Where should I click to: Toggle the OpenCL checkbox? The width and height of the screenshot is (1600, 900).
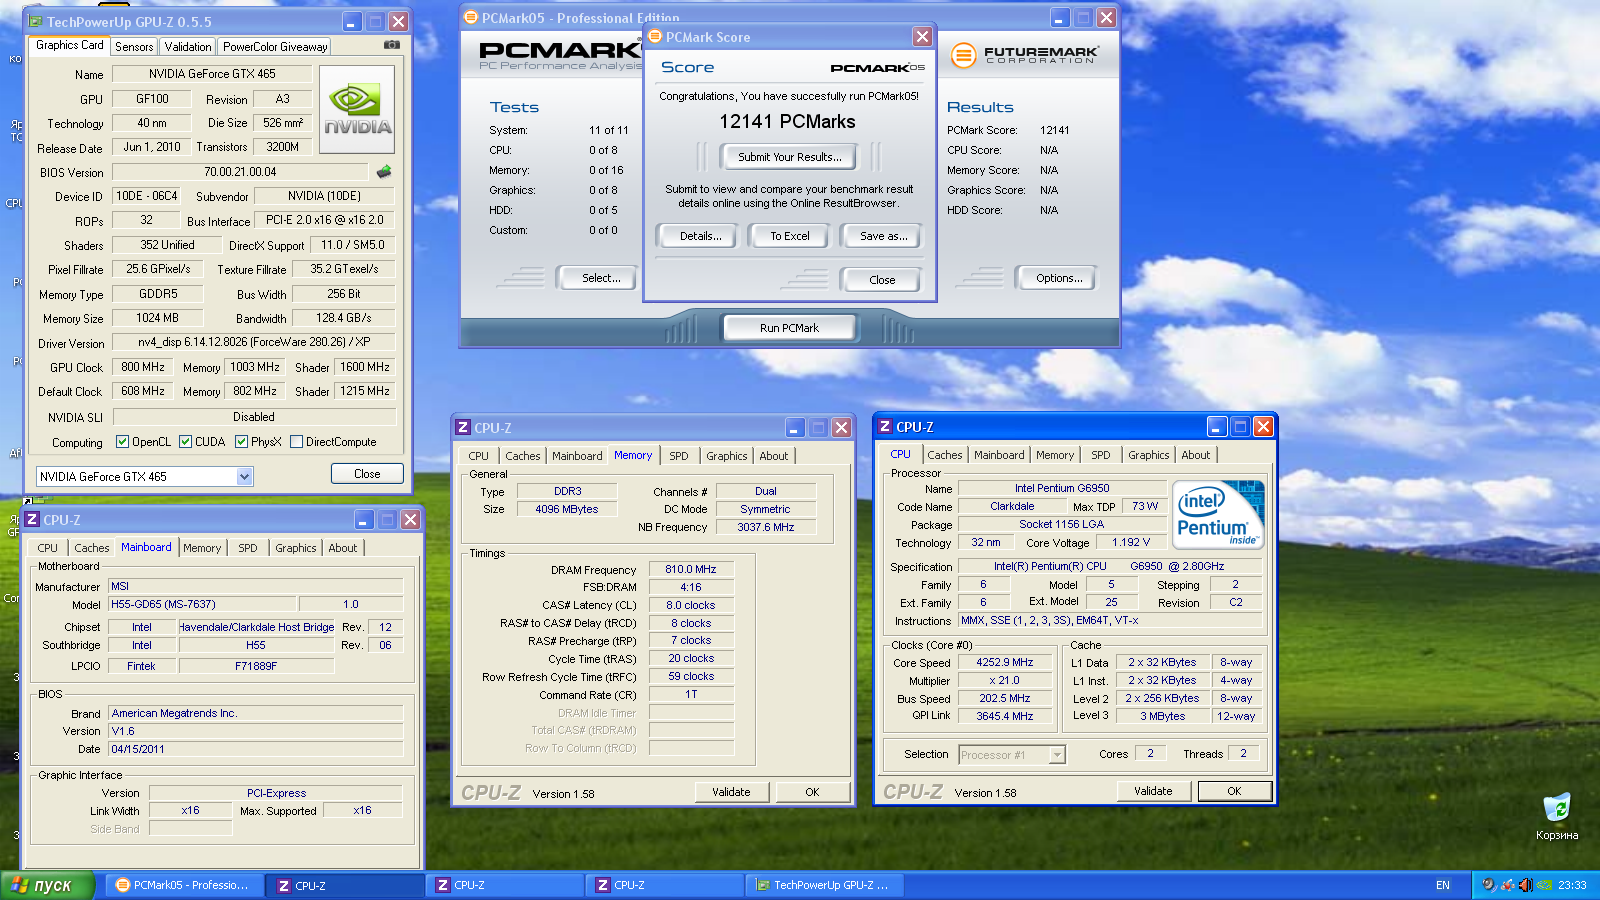(122, 441)
